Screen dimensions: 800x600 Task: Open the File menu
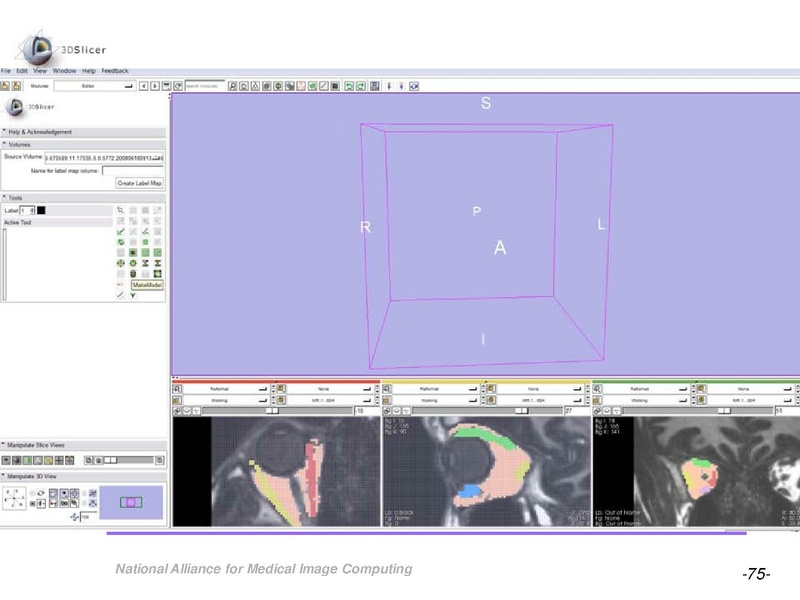click(x=6, y=71)
